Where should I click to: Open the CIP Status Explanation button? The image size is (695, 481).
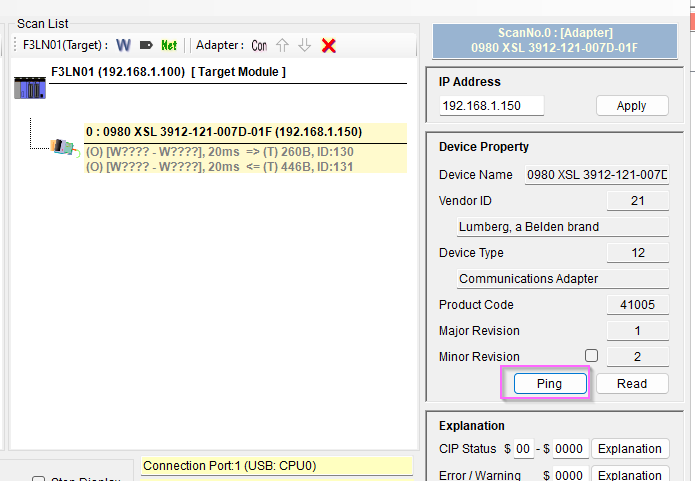pos(630,449)
